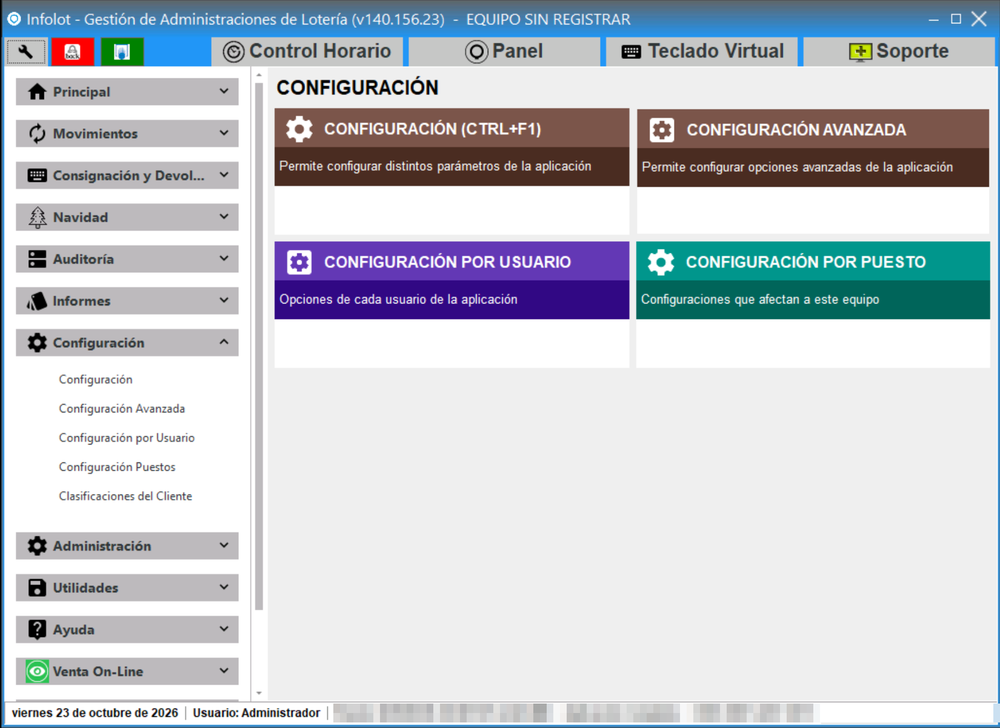
Task: Expand the Principal section chevron
Action: [x=224, y=91]
